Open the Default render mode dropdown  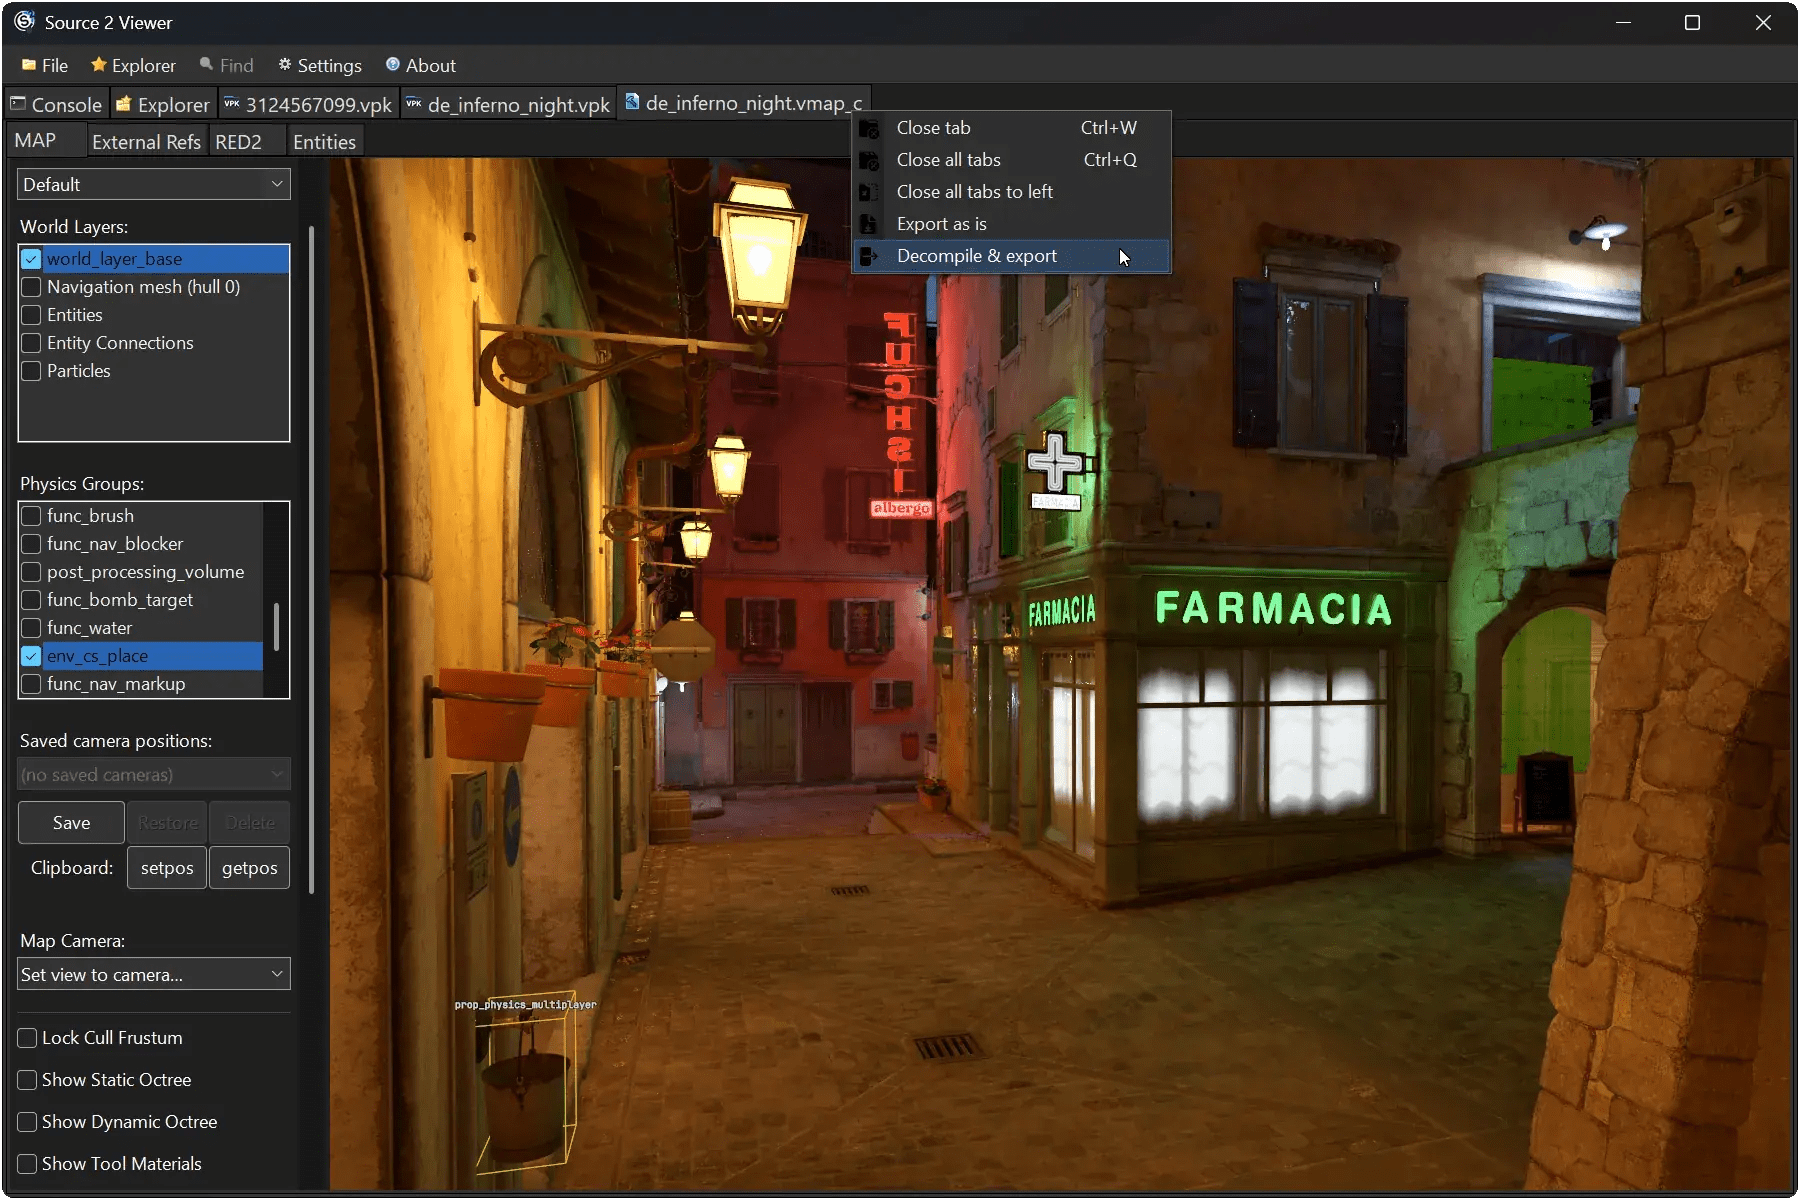(x=153, y=184)
